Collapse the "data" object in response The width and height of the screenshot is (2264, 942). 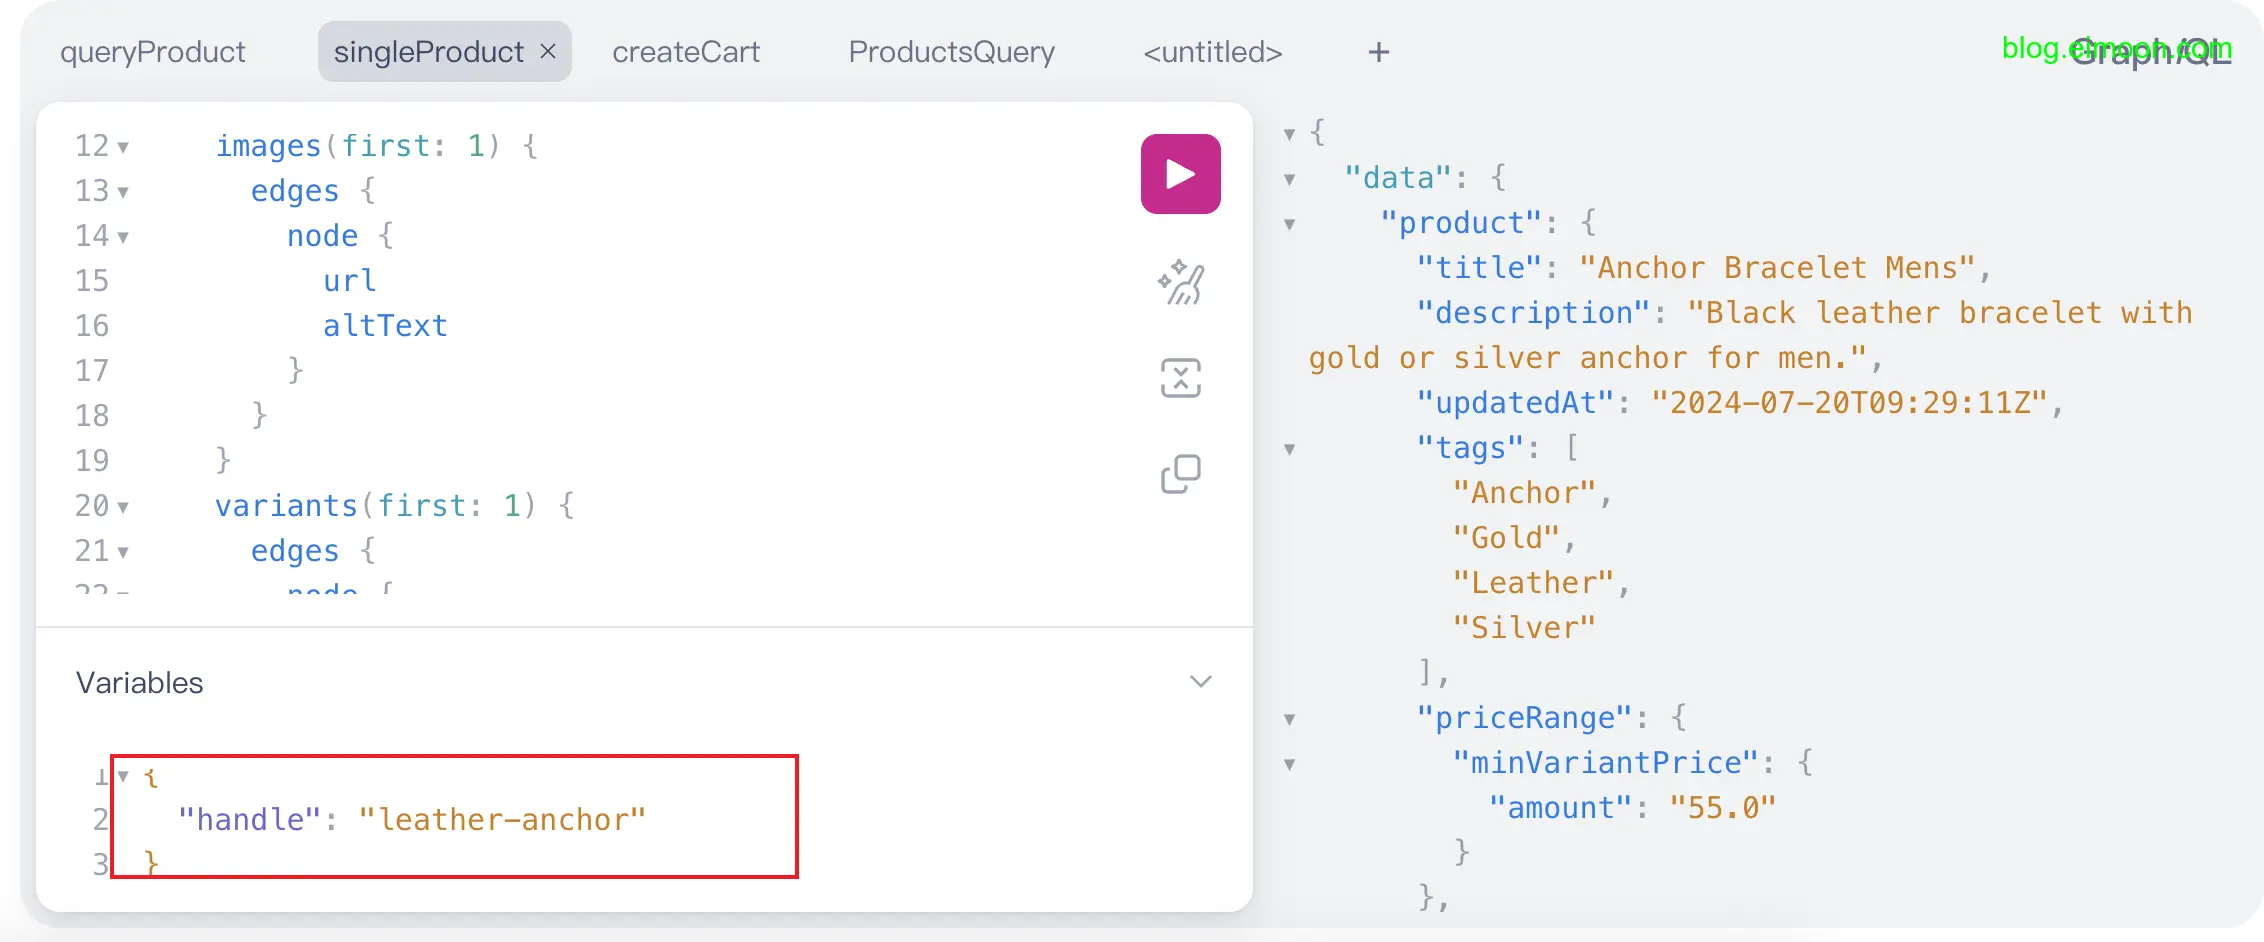pyautogui.click(x=1290, y=180)
